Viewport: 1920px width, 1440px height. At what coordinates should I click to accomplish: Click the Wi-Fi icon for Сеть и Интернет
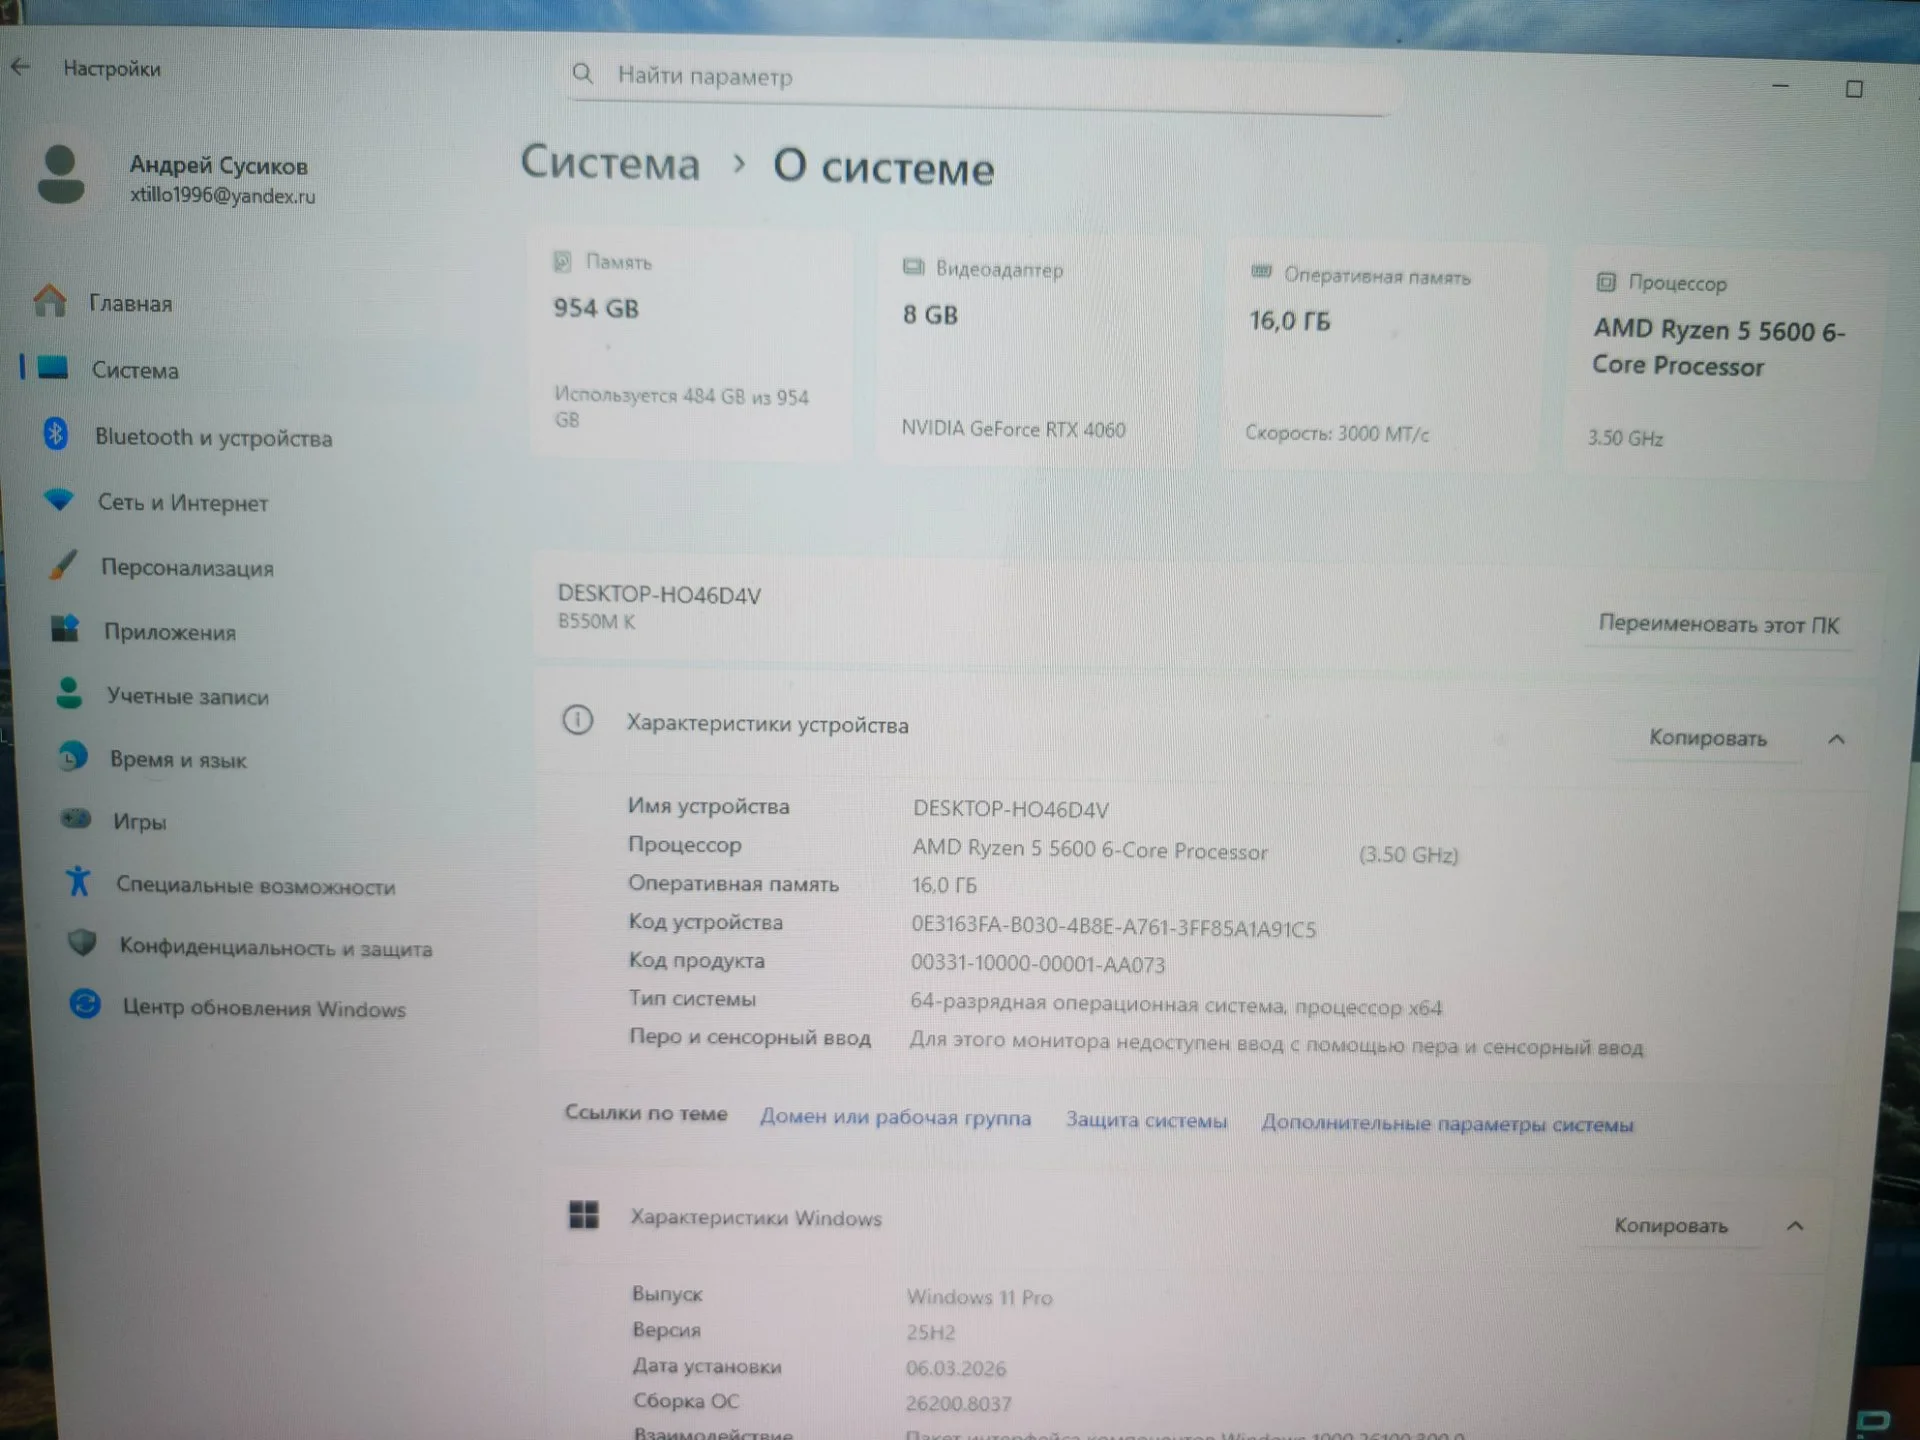pyautogui.click(x=59, y=499)
